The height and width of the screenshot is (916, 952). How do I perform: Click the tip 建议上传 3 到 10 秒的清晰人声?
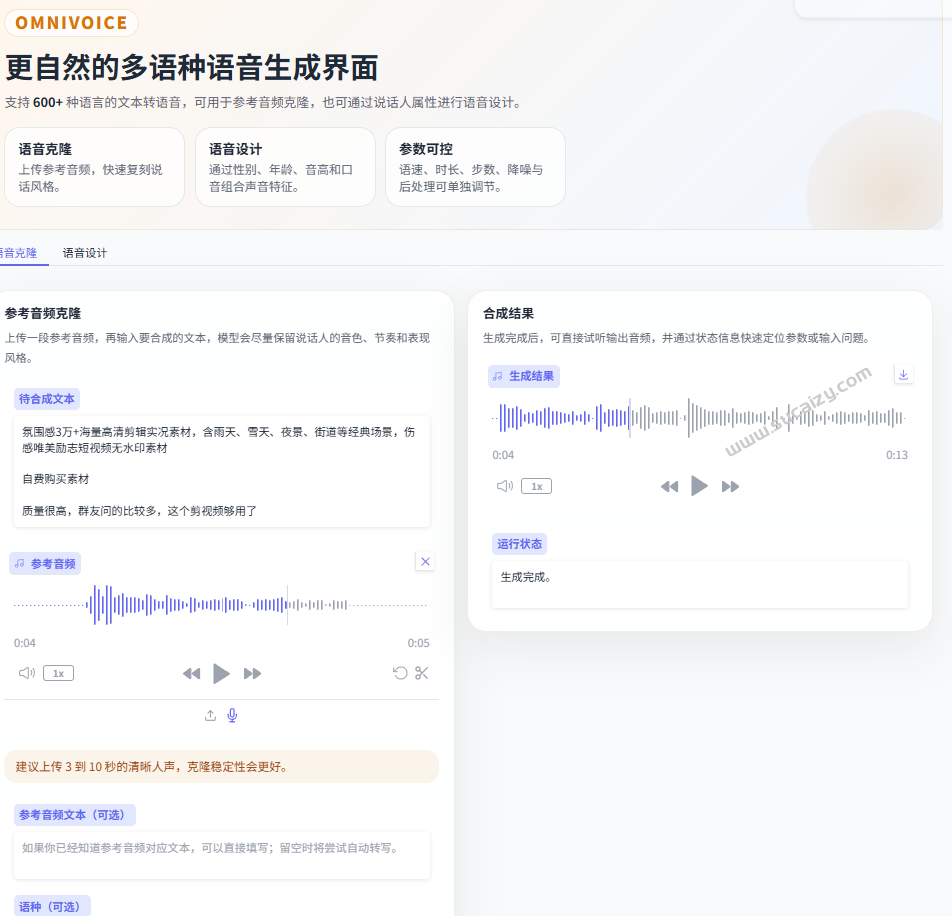222,767
